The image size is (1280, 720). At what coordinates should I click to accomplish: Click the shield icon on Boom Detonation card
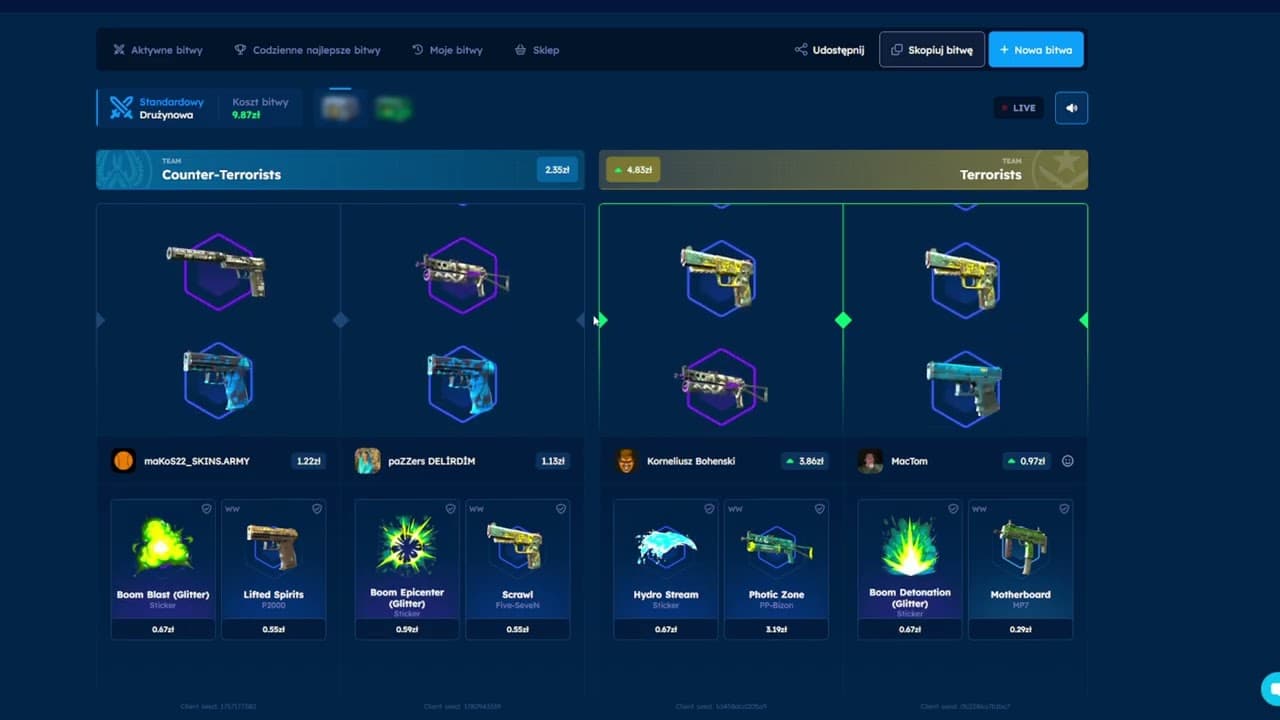tap(953, 509)
